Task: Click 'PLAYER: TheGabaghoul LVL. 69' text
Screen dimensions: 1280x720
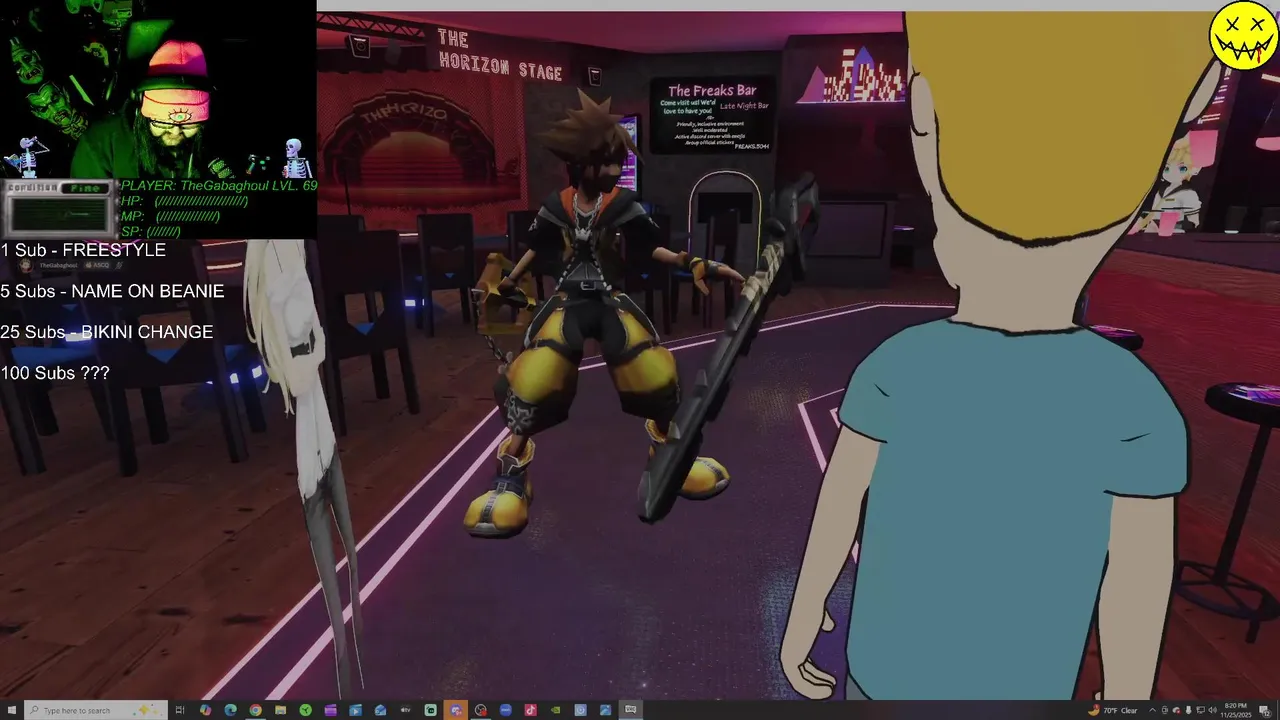Action: coord(219,186)
